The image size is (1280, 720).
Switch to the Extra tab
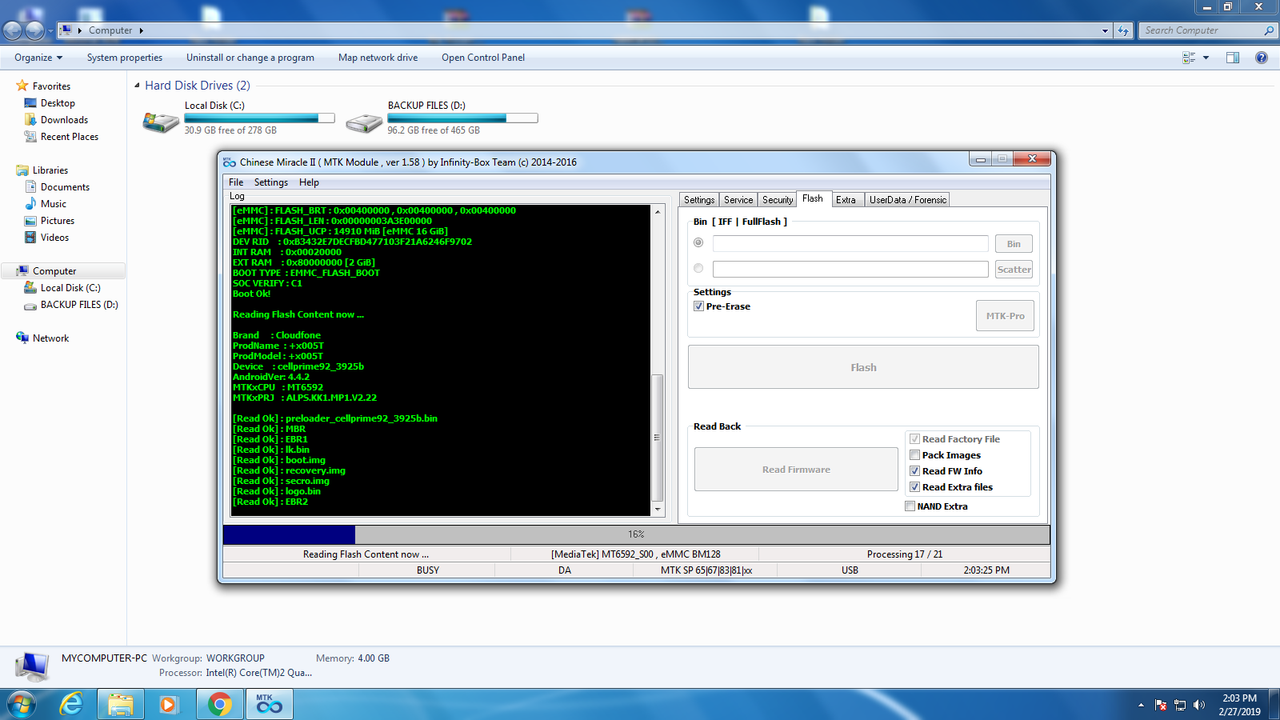tap(846, 200)
